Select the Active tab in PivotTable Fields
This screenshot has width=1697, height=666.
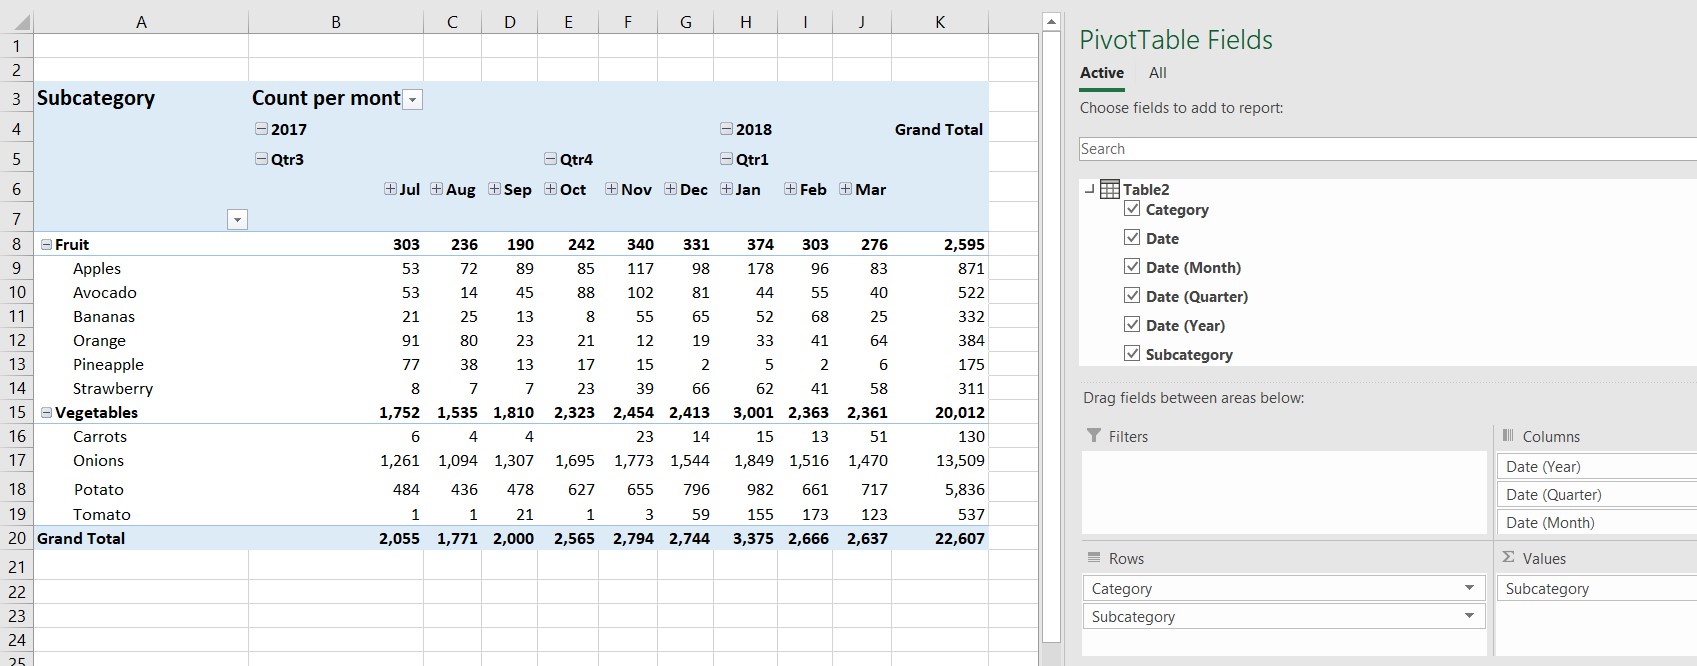[1101, 73]
